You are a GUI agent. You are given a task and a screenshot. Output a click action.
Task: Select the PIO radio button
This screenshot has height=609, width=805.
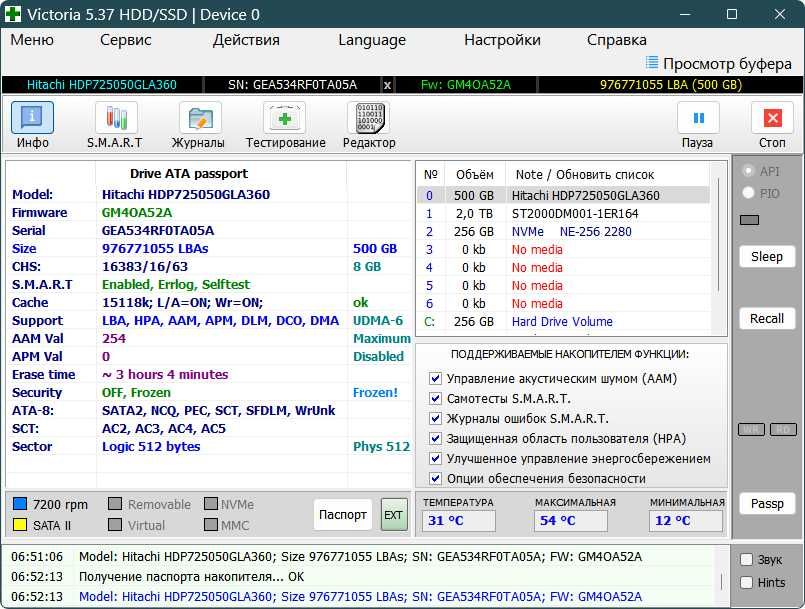749,193
